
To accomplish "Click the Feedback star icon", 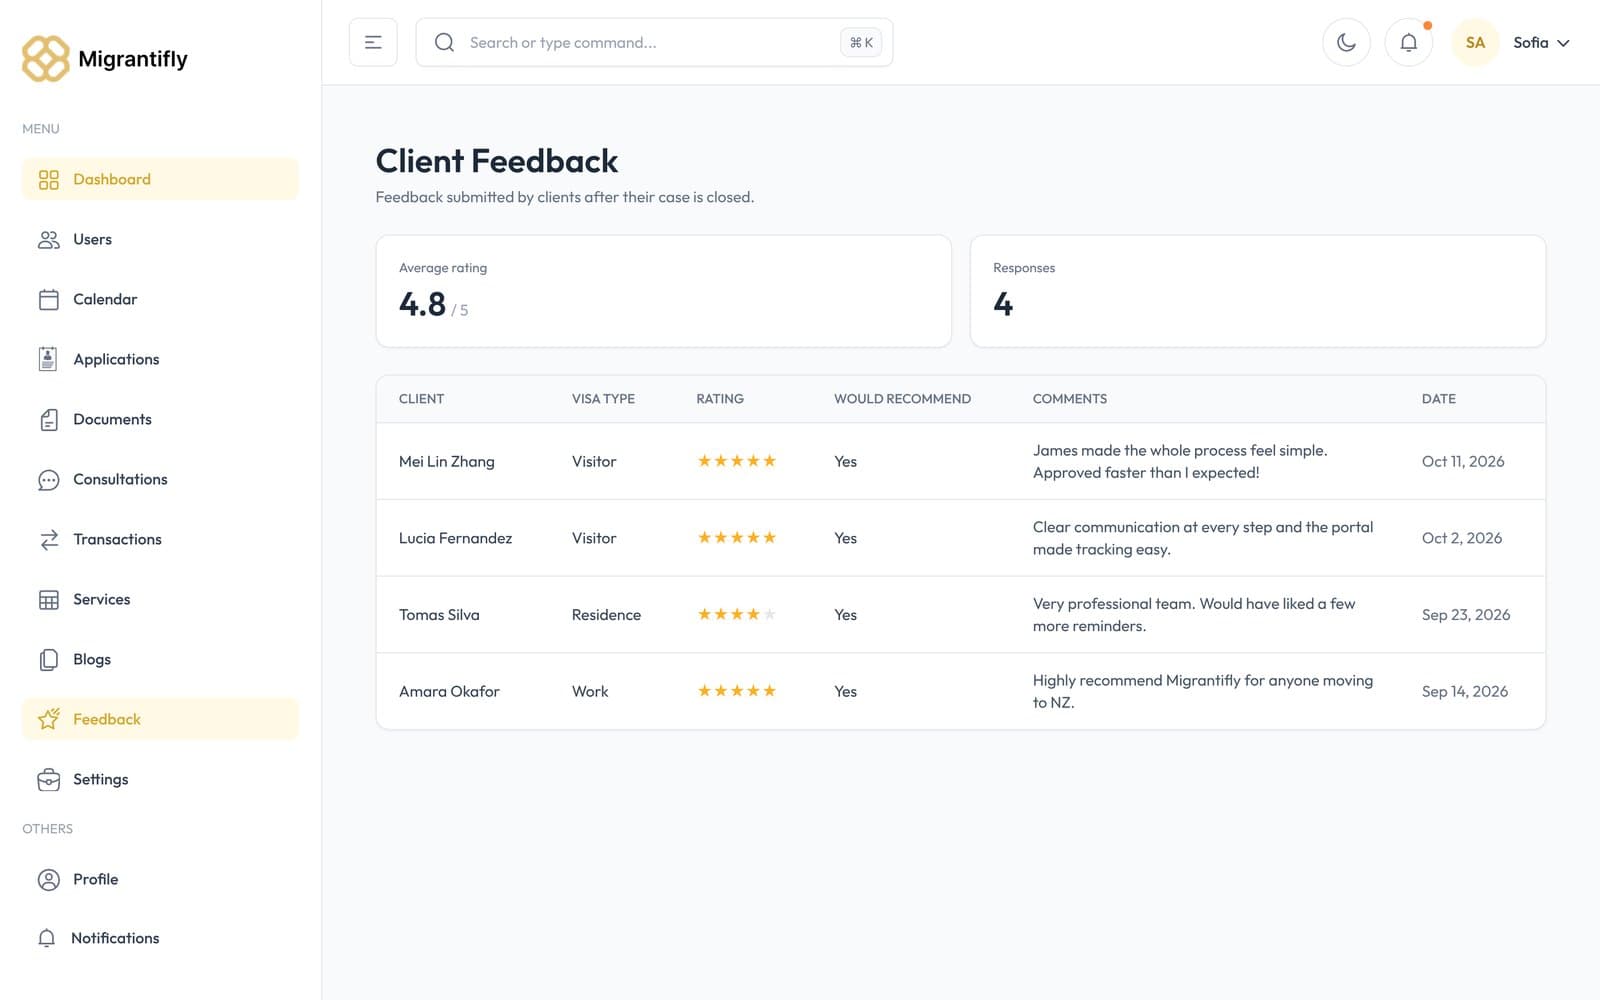I will [x=48, y=719].
